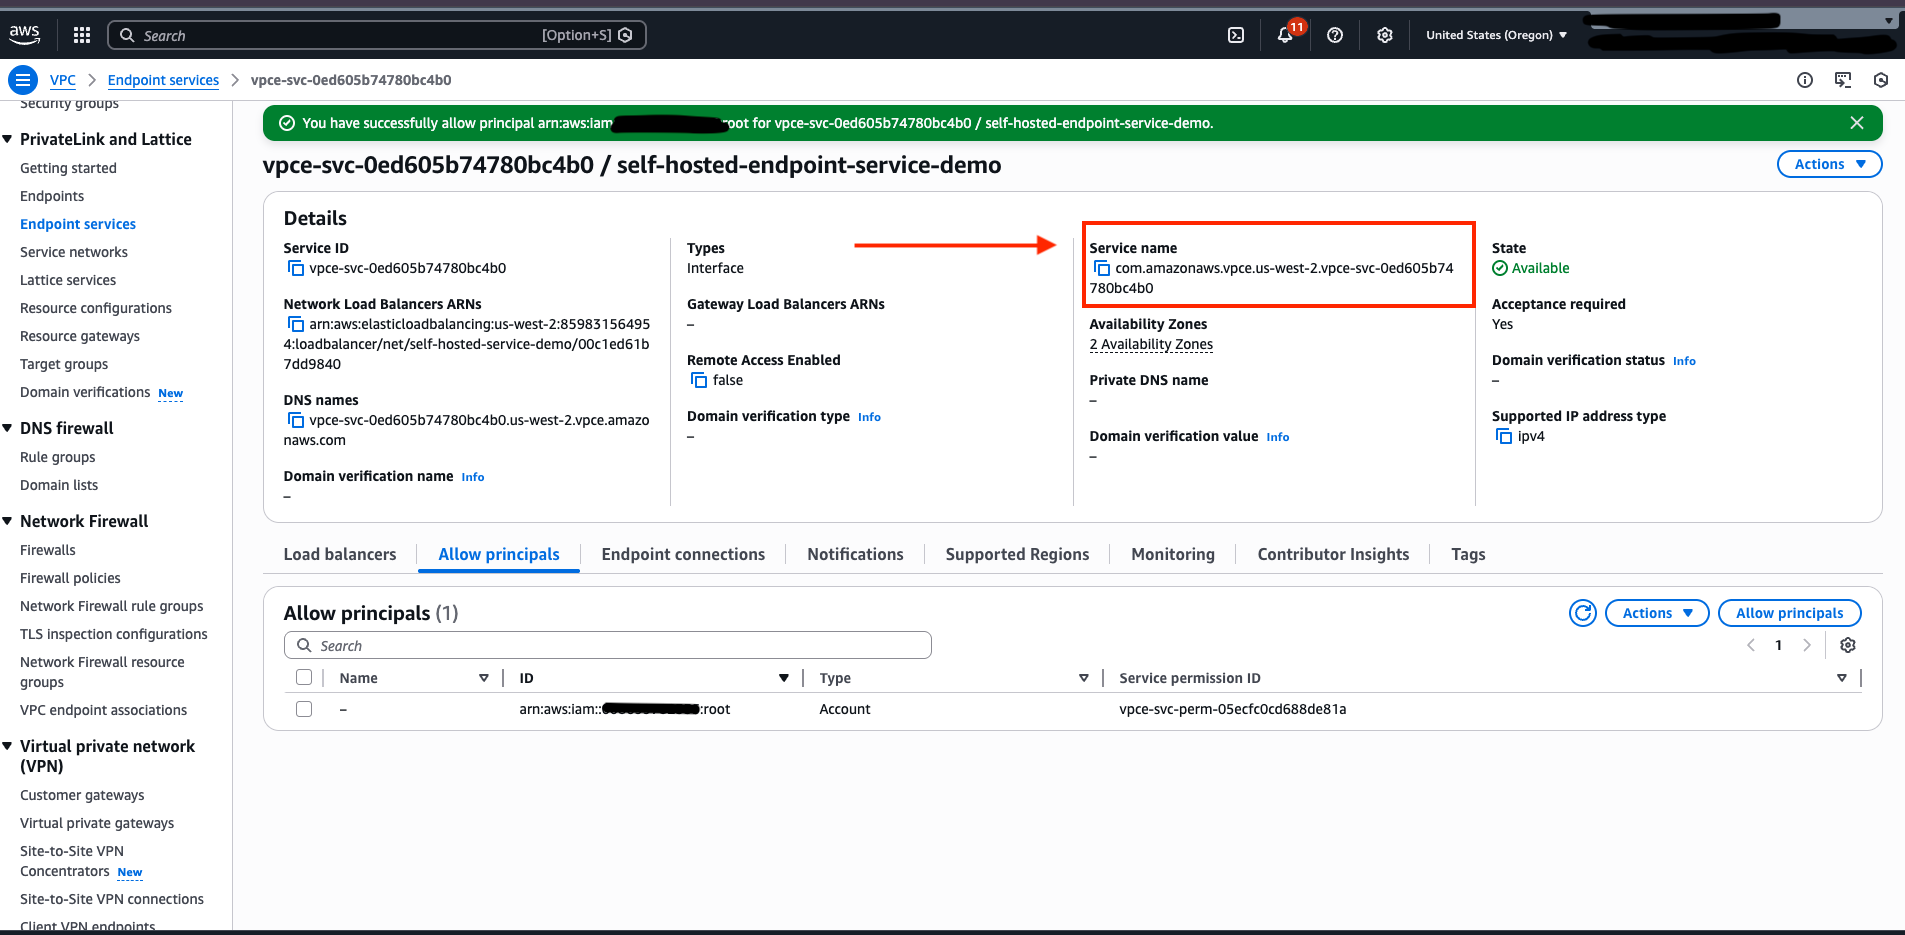Screen dimensions: 1905x935
Task: Open the notifications bell
Action: (x=1286, y=35)
